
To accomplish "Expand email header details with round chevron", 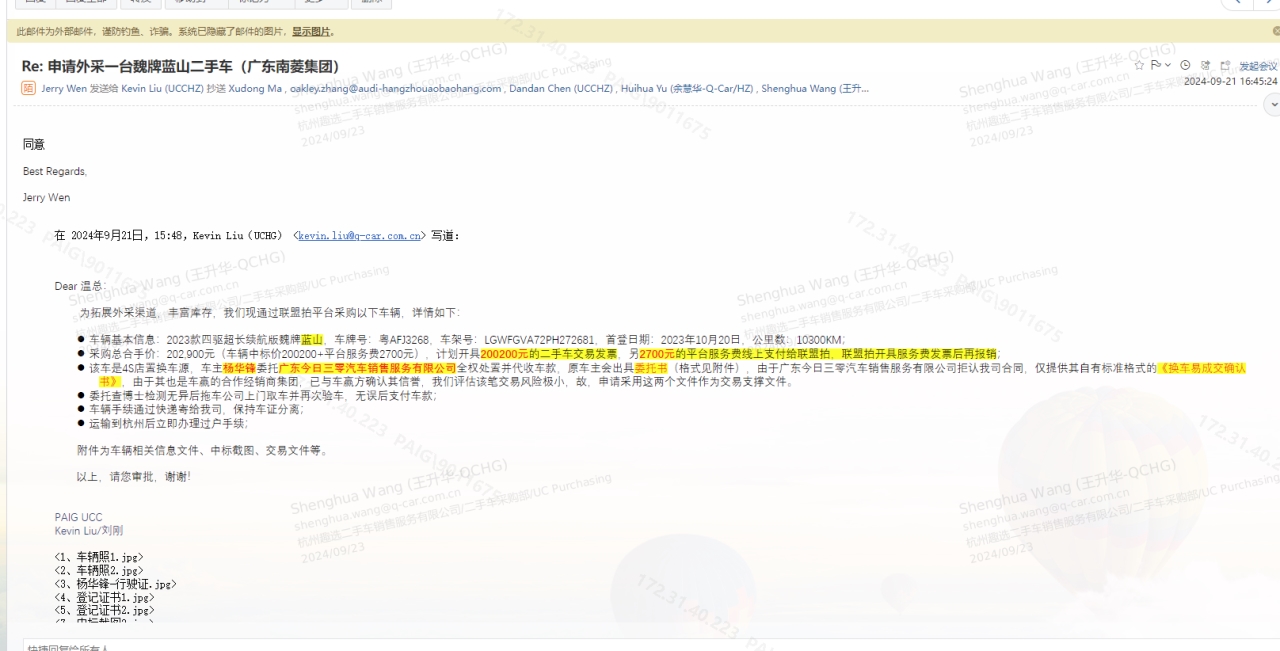I will (1272, 104).
